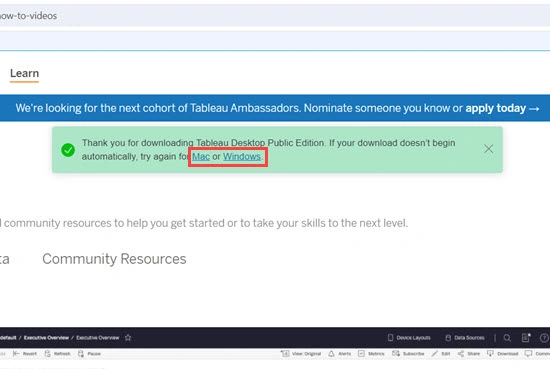Click the green checkmark success icon
The height and width of the screenshot is (369, 550).
(68, 150)
